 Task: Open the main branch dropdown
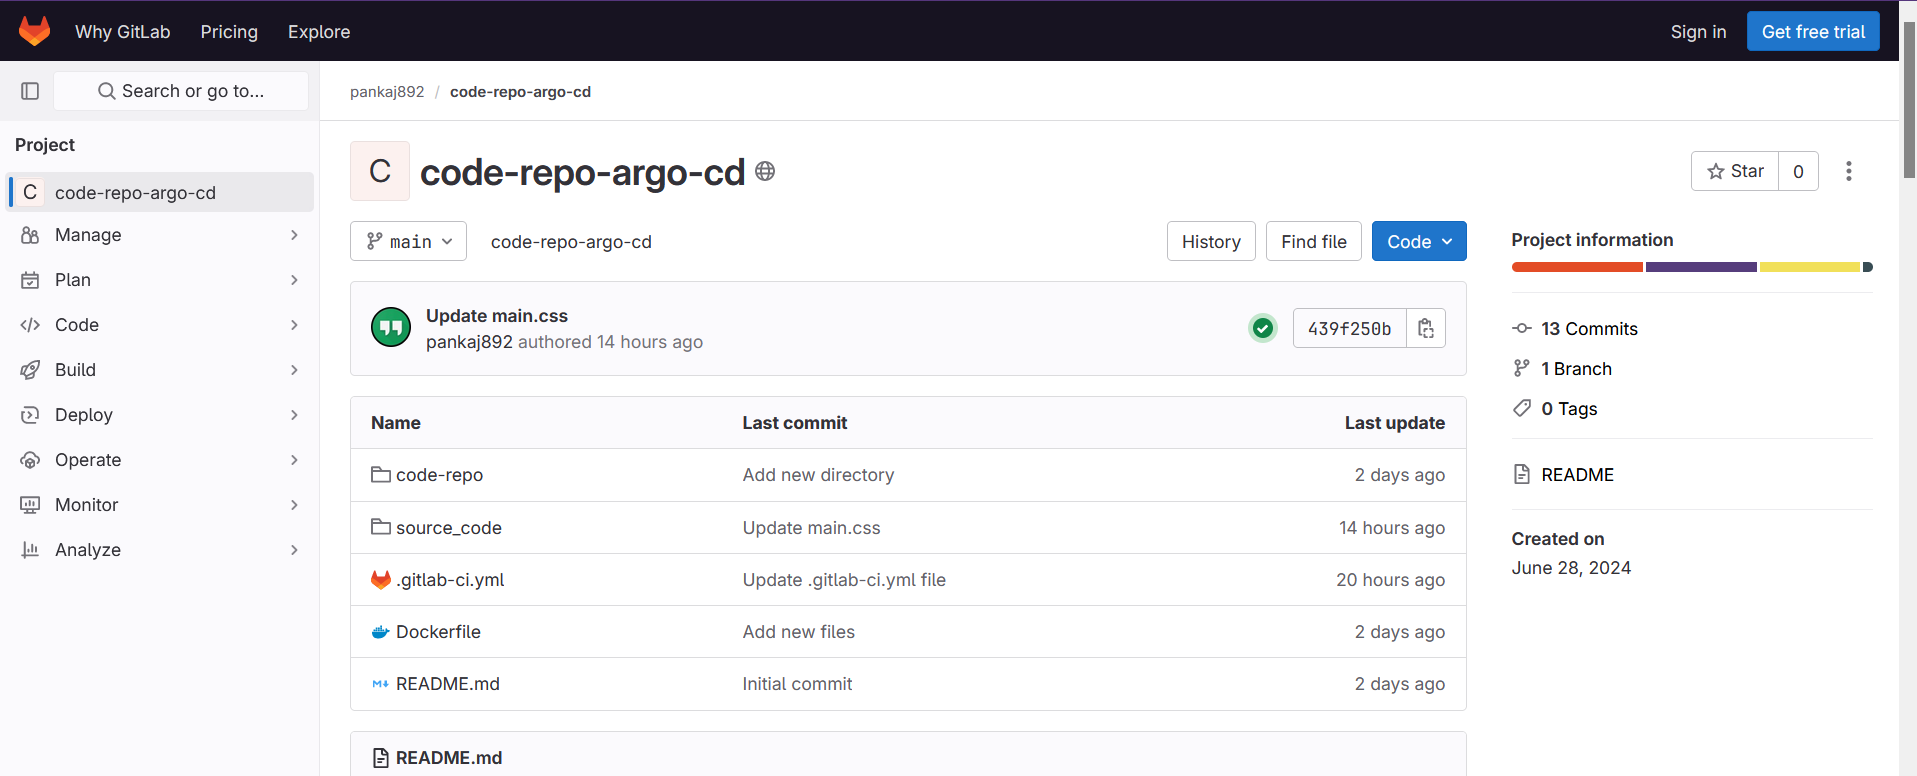(408, 241)
